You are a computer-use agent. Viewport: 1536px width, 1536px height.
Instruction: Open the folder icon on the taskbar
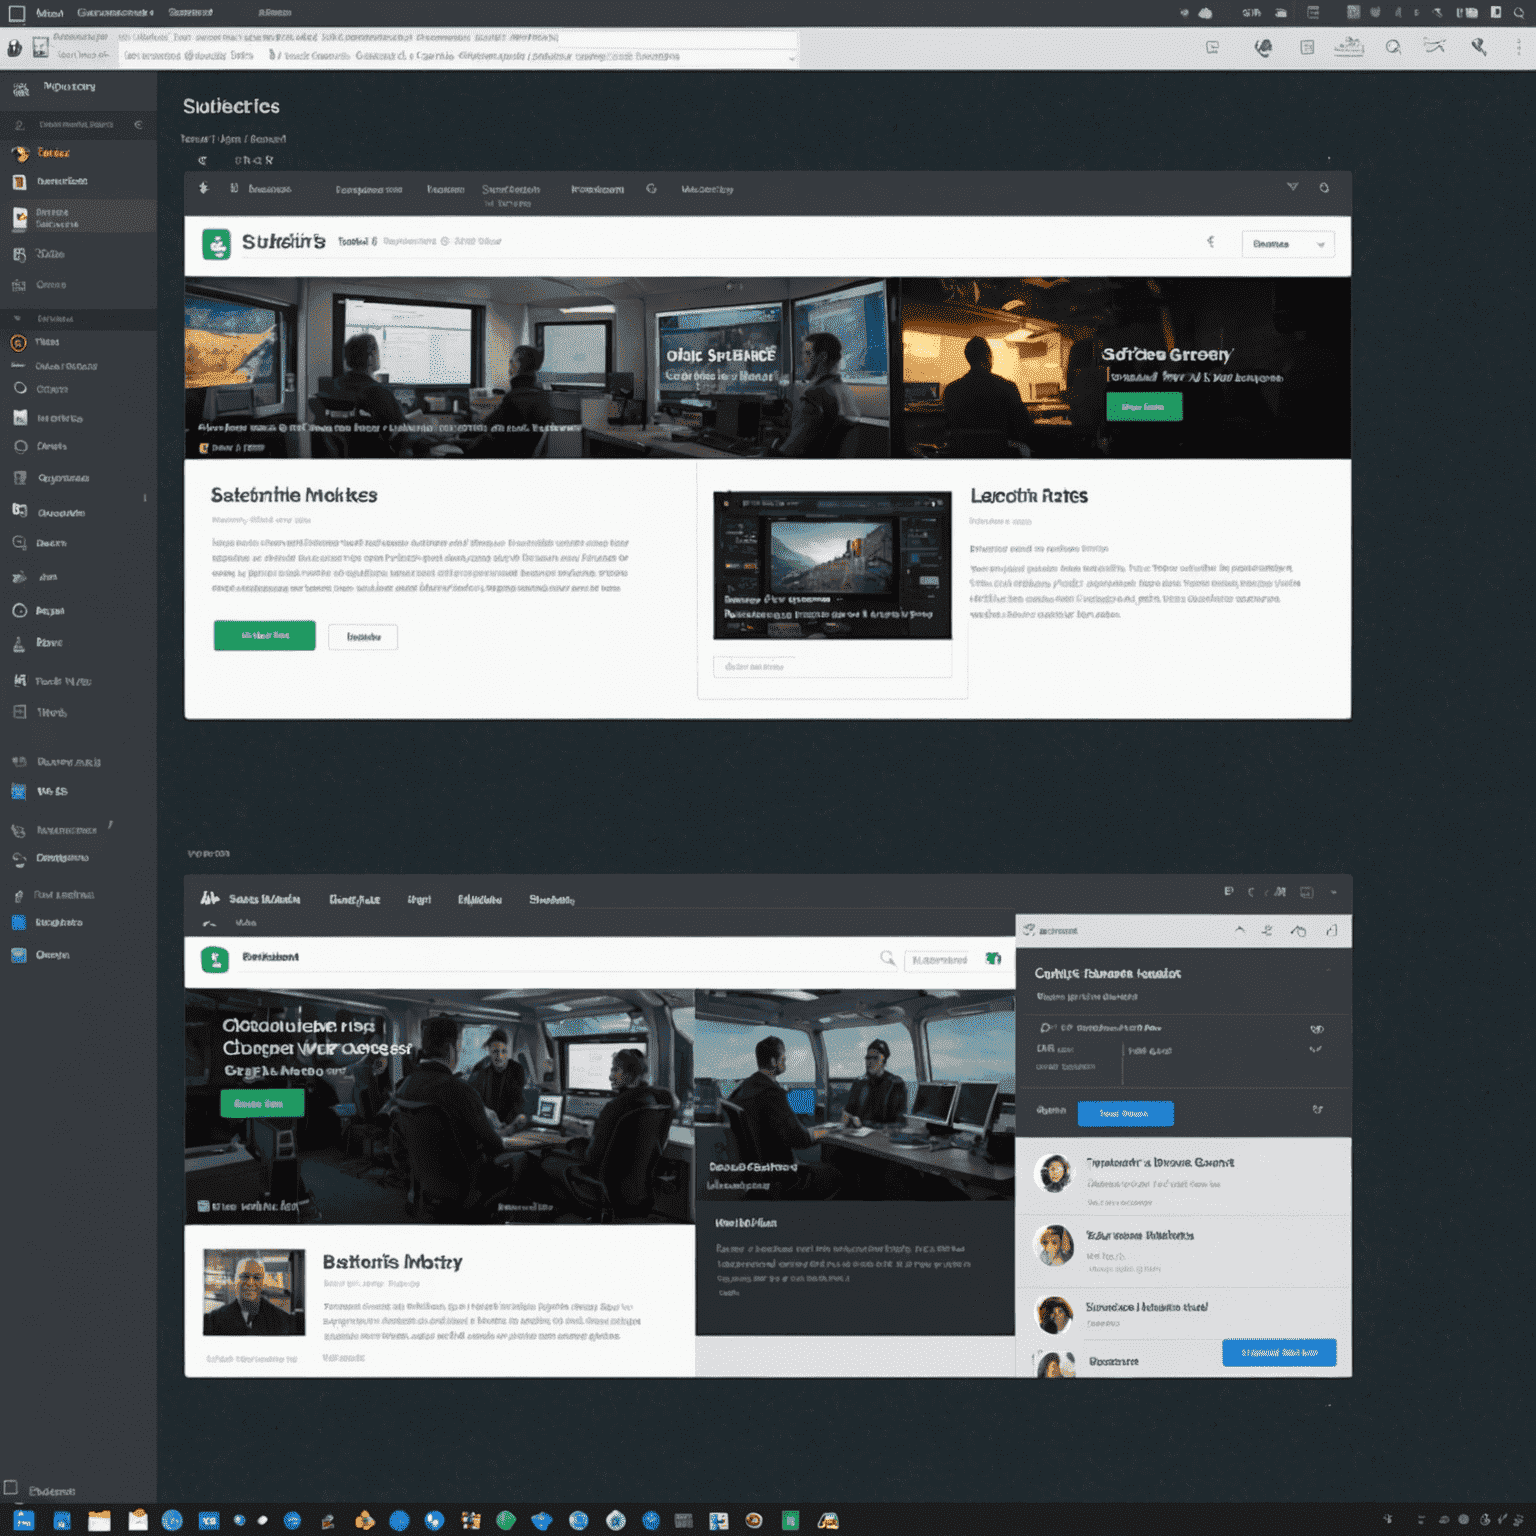point(99,1521)
